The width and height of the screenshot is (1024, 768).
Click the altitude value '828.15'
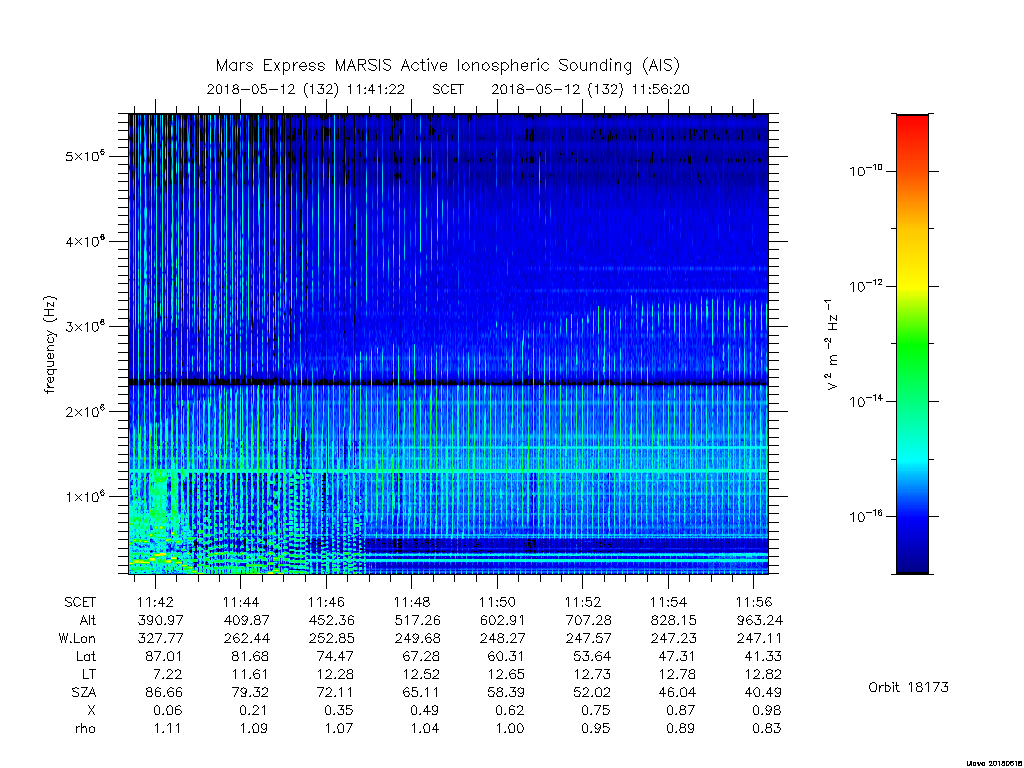tap(673, 620)
